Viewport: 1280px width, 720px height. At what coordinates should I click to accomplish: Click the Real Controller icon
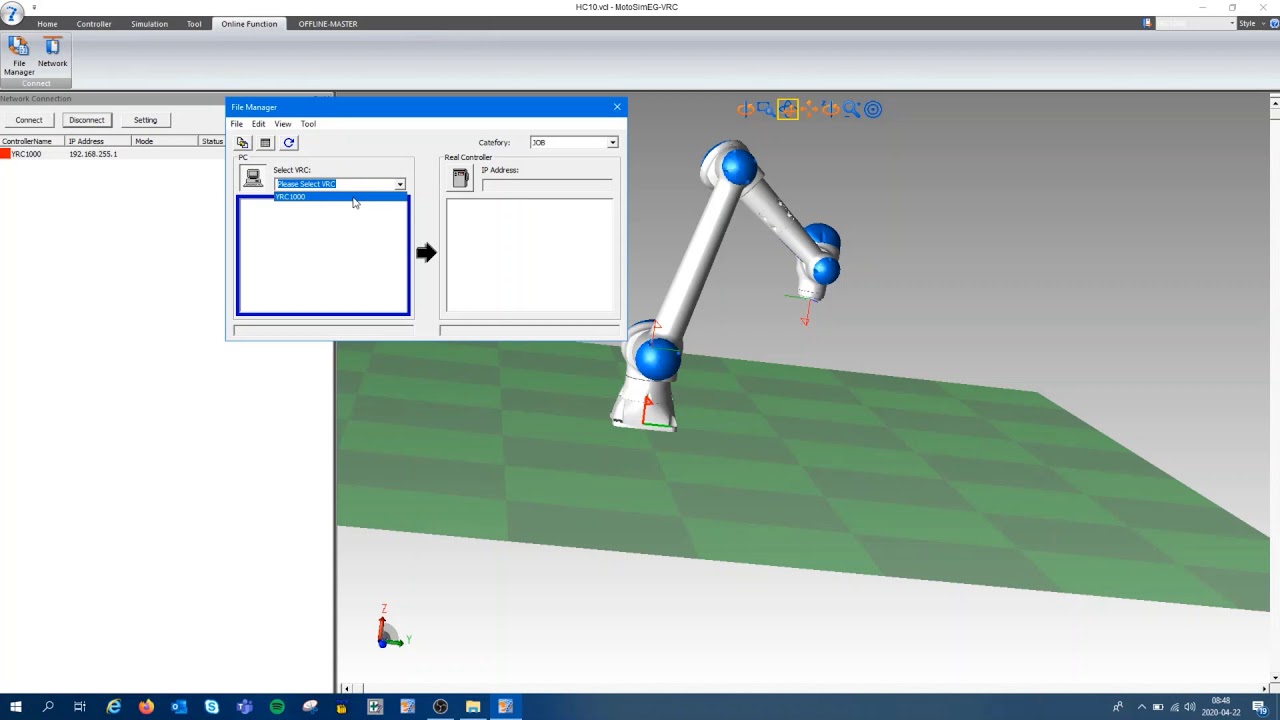point(460,178)
